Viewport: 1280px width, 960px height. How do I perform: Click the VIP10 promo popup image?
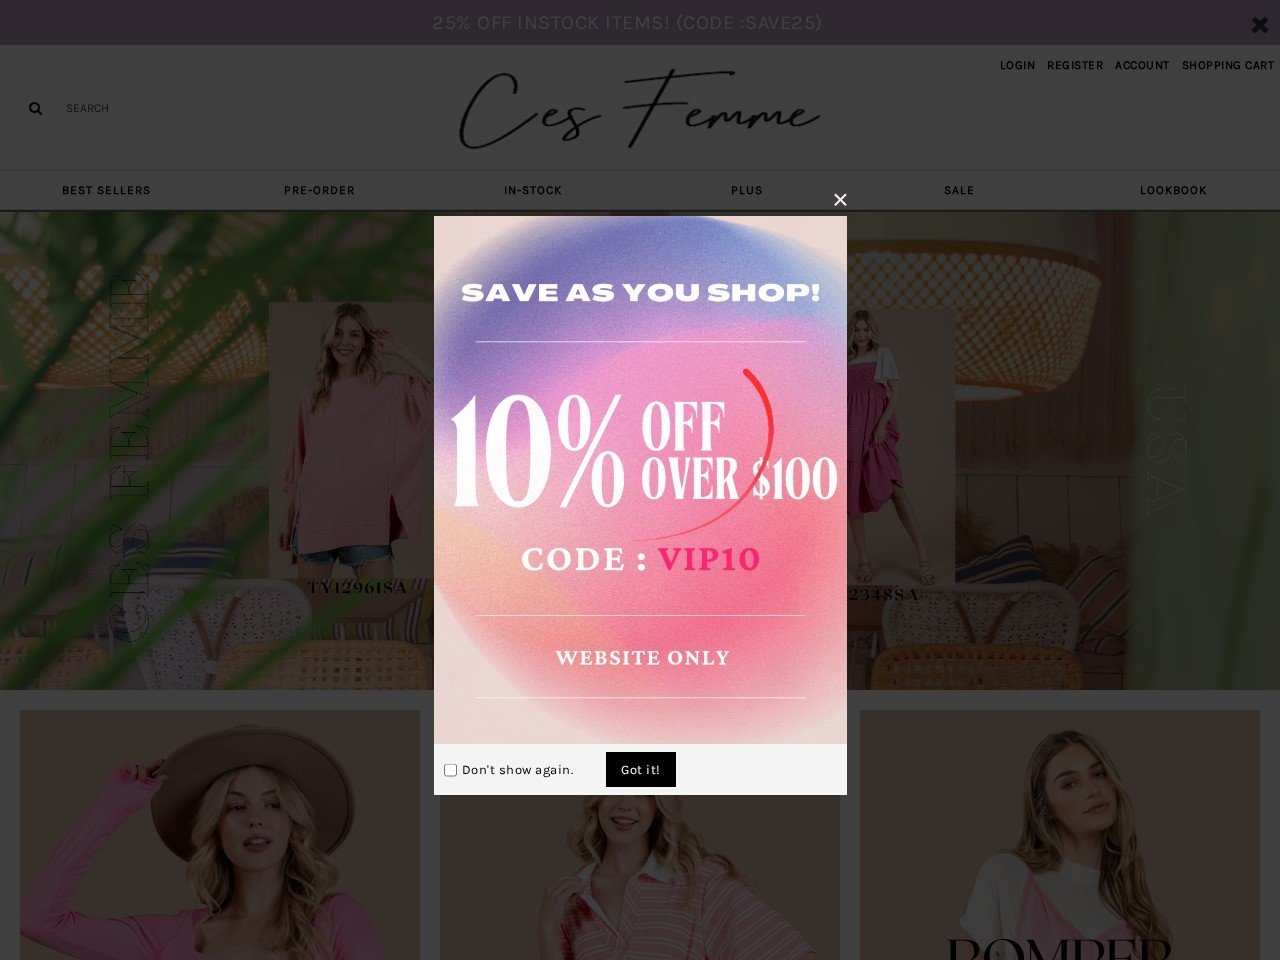(x=640, y=480)
